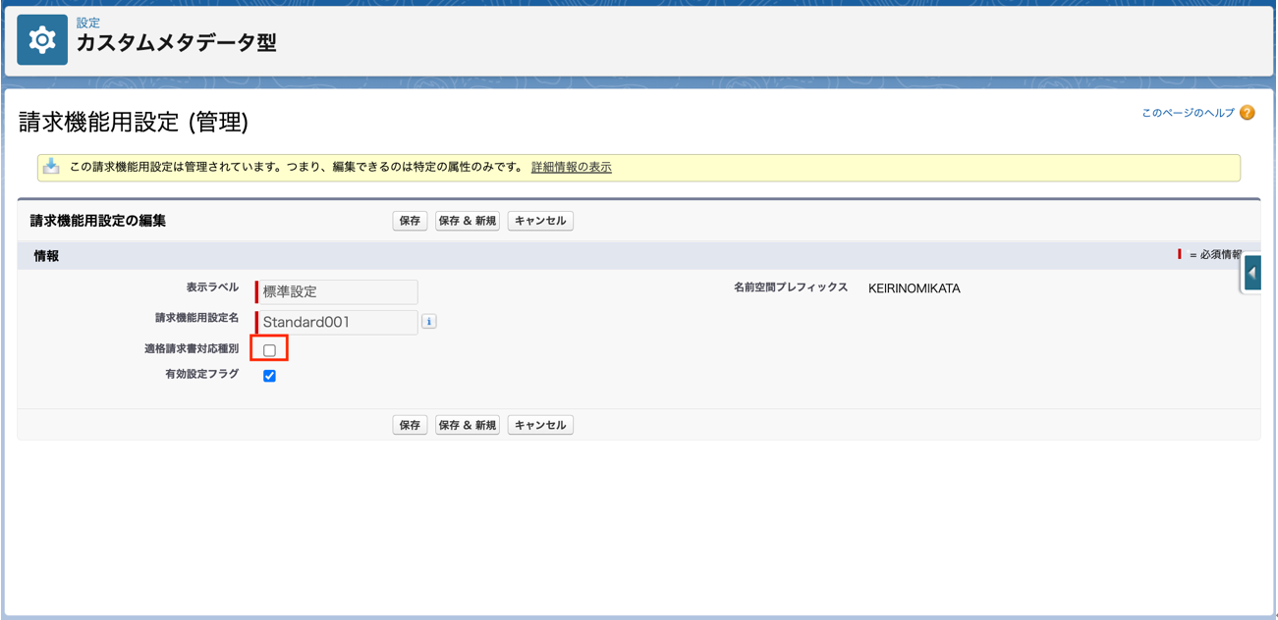1278x620 pixels.
Task: Click the Setup gear icon
Action: 42,40
